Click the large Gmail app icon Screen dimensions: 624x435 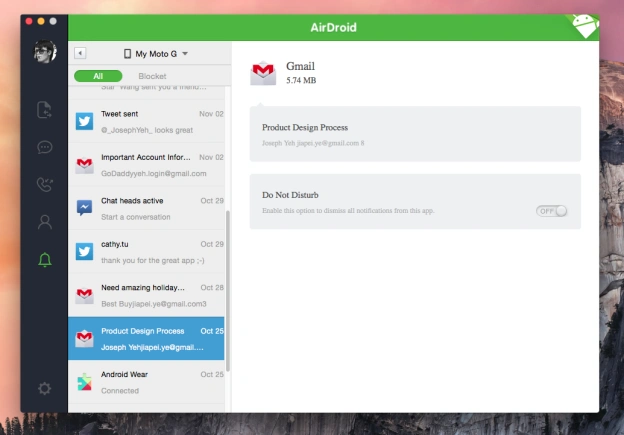click(263, 73)
